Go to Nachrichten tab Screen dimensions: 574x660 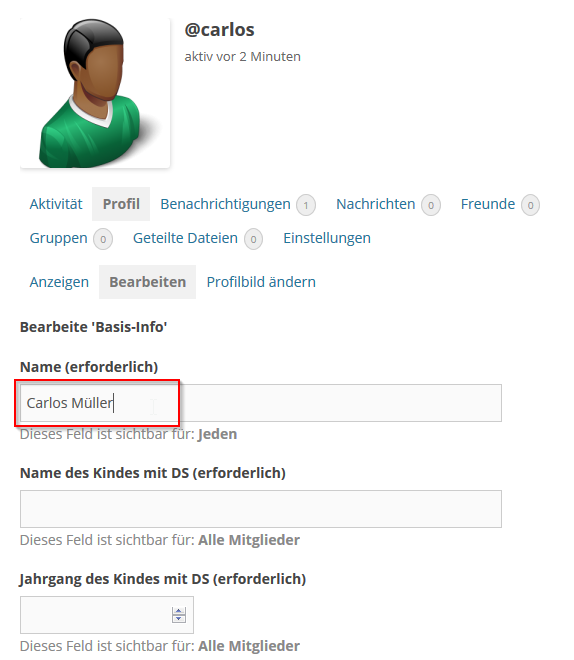coord(375,204)
